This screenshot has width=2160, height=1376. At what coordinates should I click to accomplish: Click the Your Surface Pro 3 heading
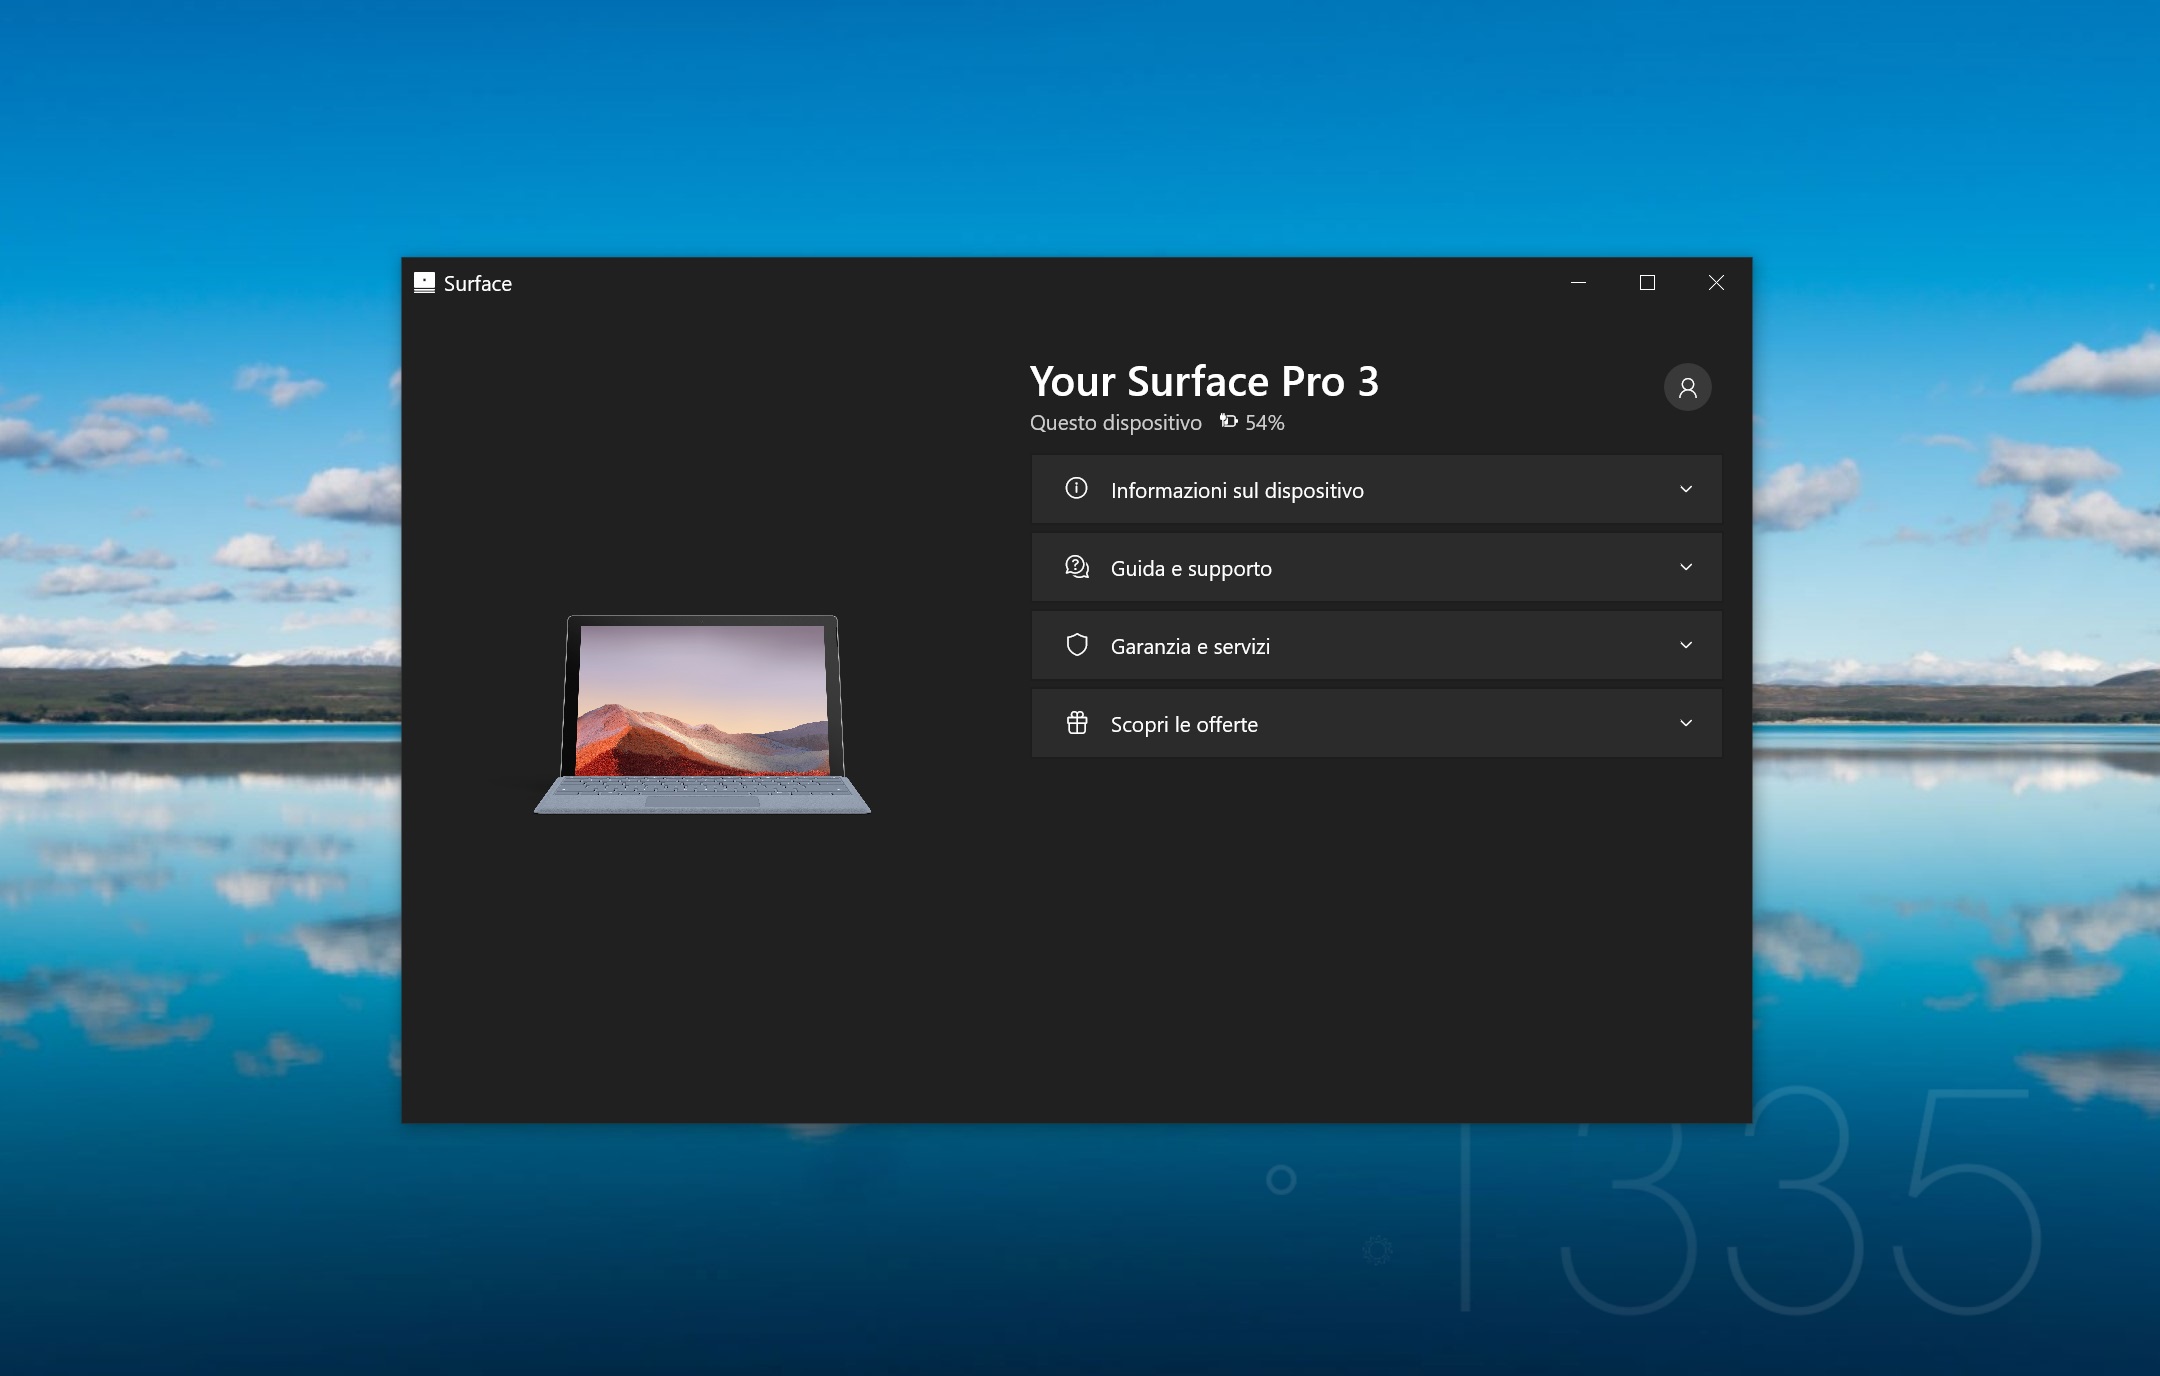click(1204, 381)
